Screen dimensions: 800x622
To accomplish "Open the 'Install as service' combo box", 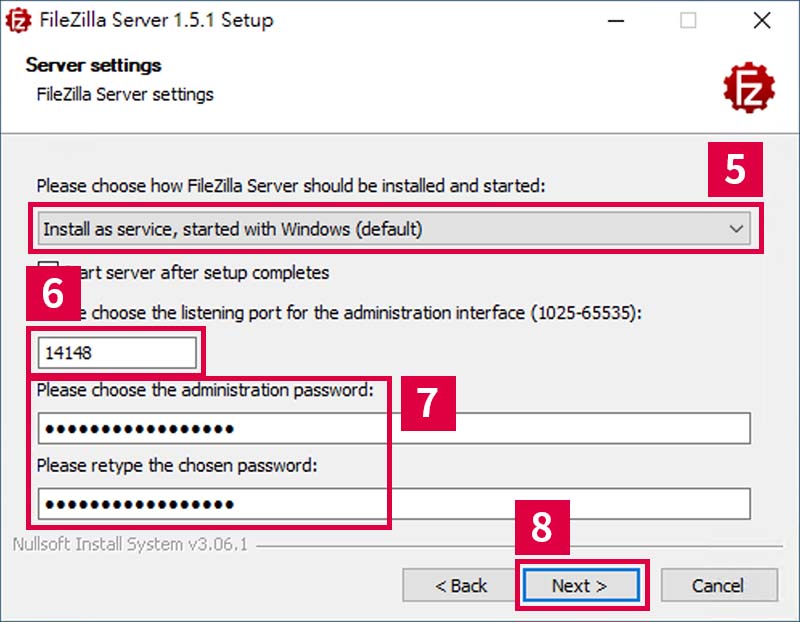I will click(394, 229).
